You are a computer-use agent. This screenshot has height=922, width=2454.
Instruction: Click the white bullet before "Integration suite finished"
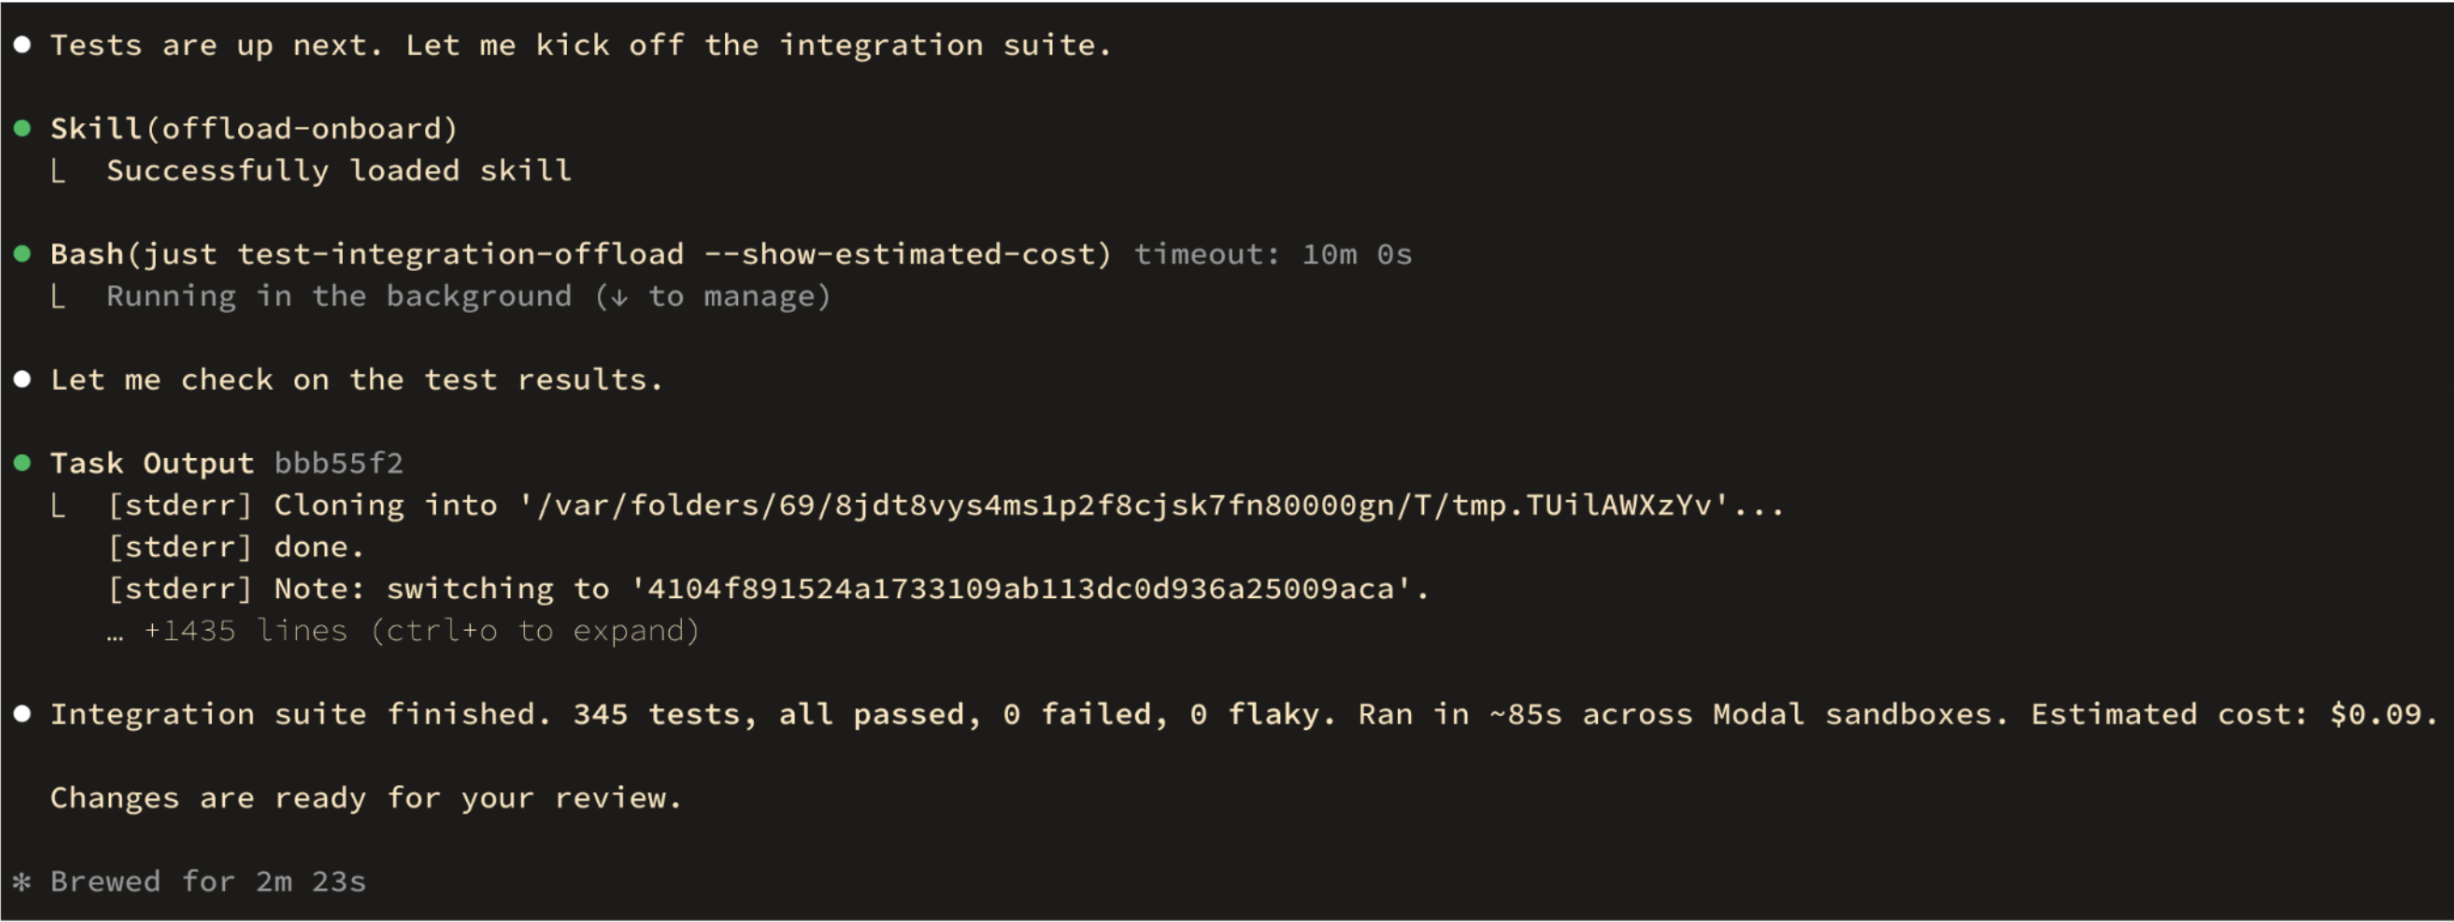coord(22,714)
